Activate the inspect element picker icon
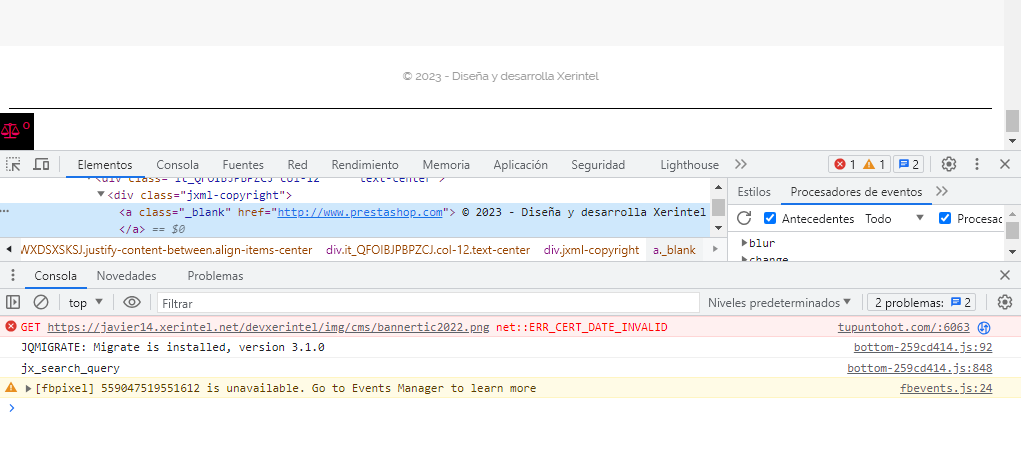This screenshot has width=1021, height=455. (13, 164)
